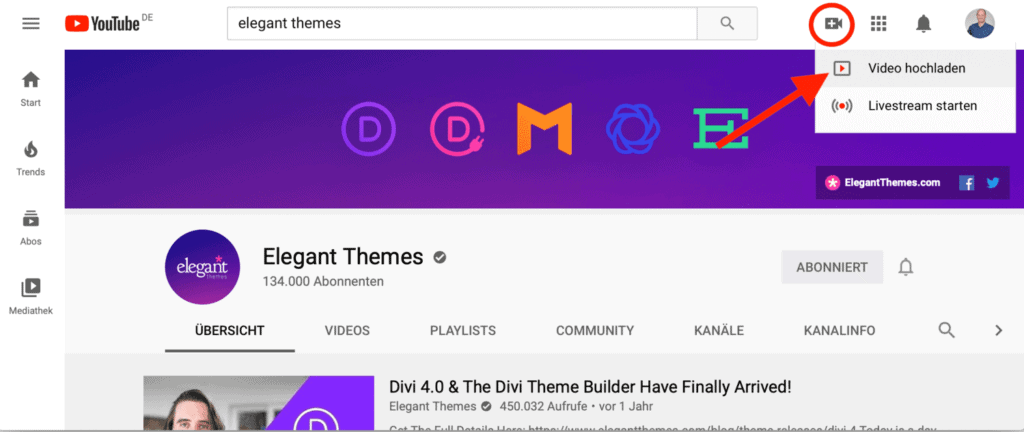Viewport: 1024px width, 432px height.
Task: Switch to the Kanalinfo tab
Action: coord(839,331)
